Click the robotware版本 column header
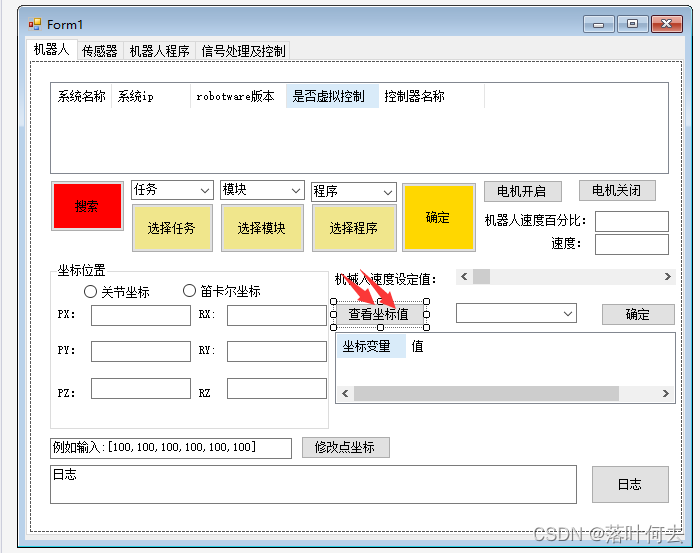The width and height of the screenshot is (700, 553). [238, 96]
